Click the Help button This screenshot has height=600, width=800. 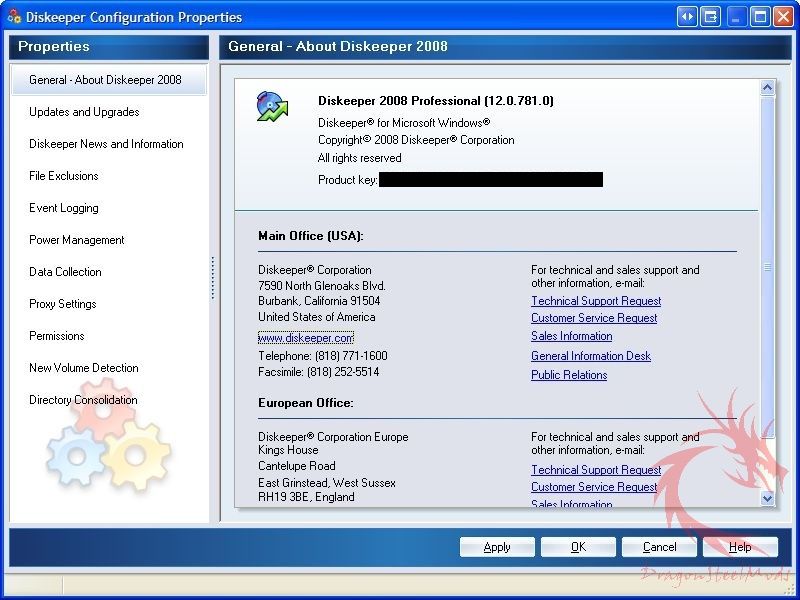[740, 547]
